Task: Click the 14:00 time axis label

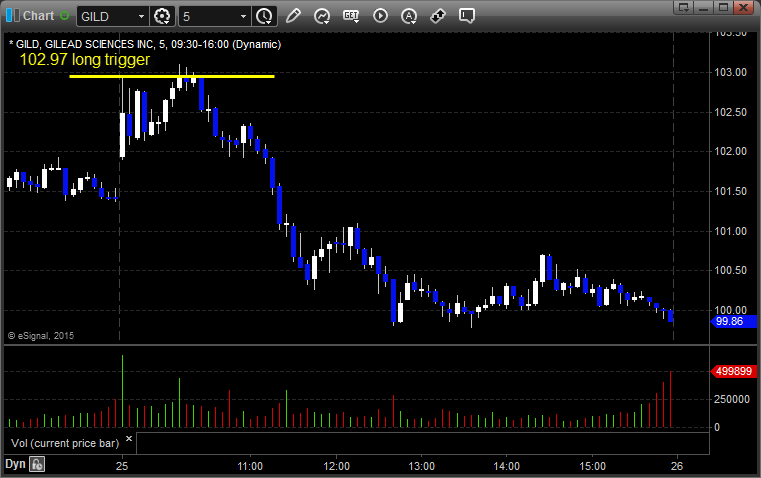Action: [507, 466]
